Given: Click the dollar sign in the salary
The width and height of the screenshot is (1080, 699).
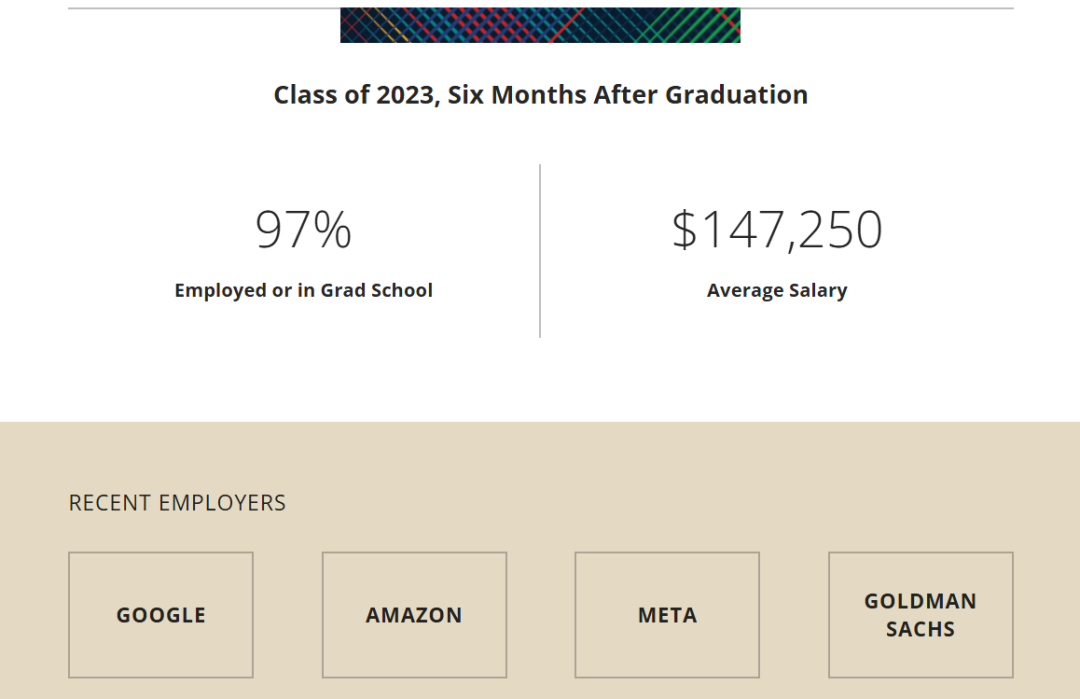Looking at the screenshot, I should pos(684,229).
